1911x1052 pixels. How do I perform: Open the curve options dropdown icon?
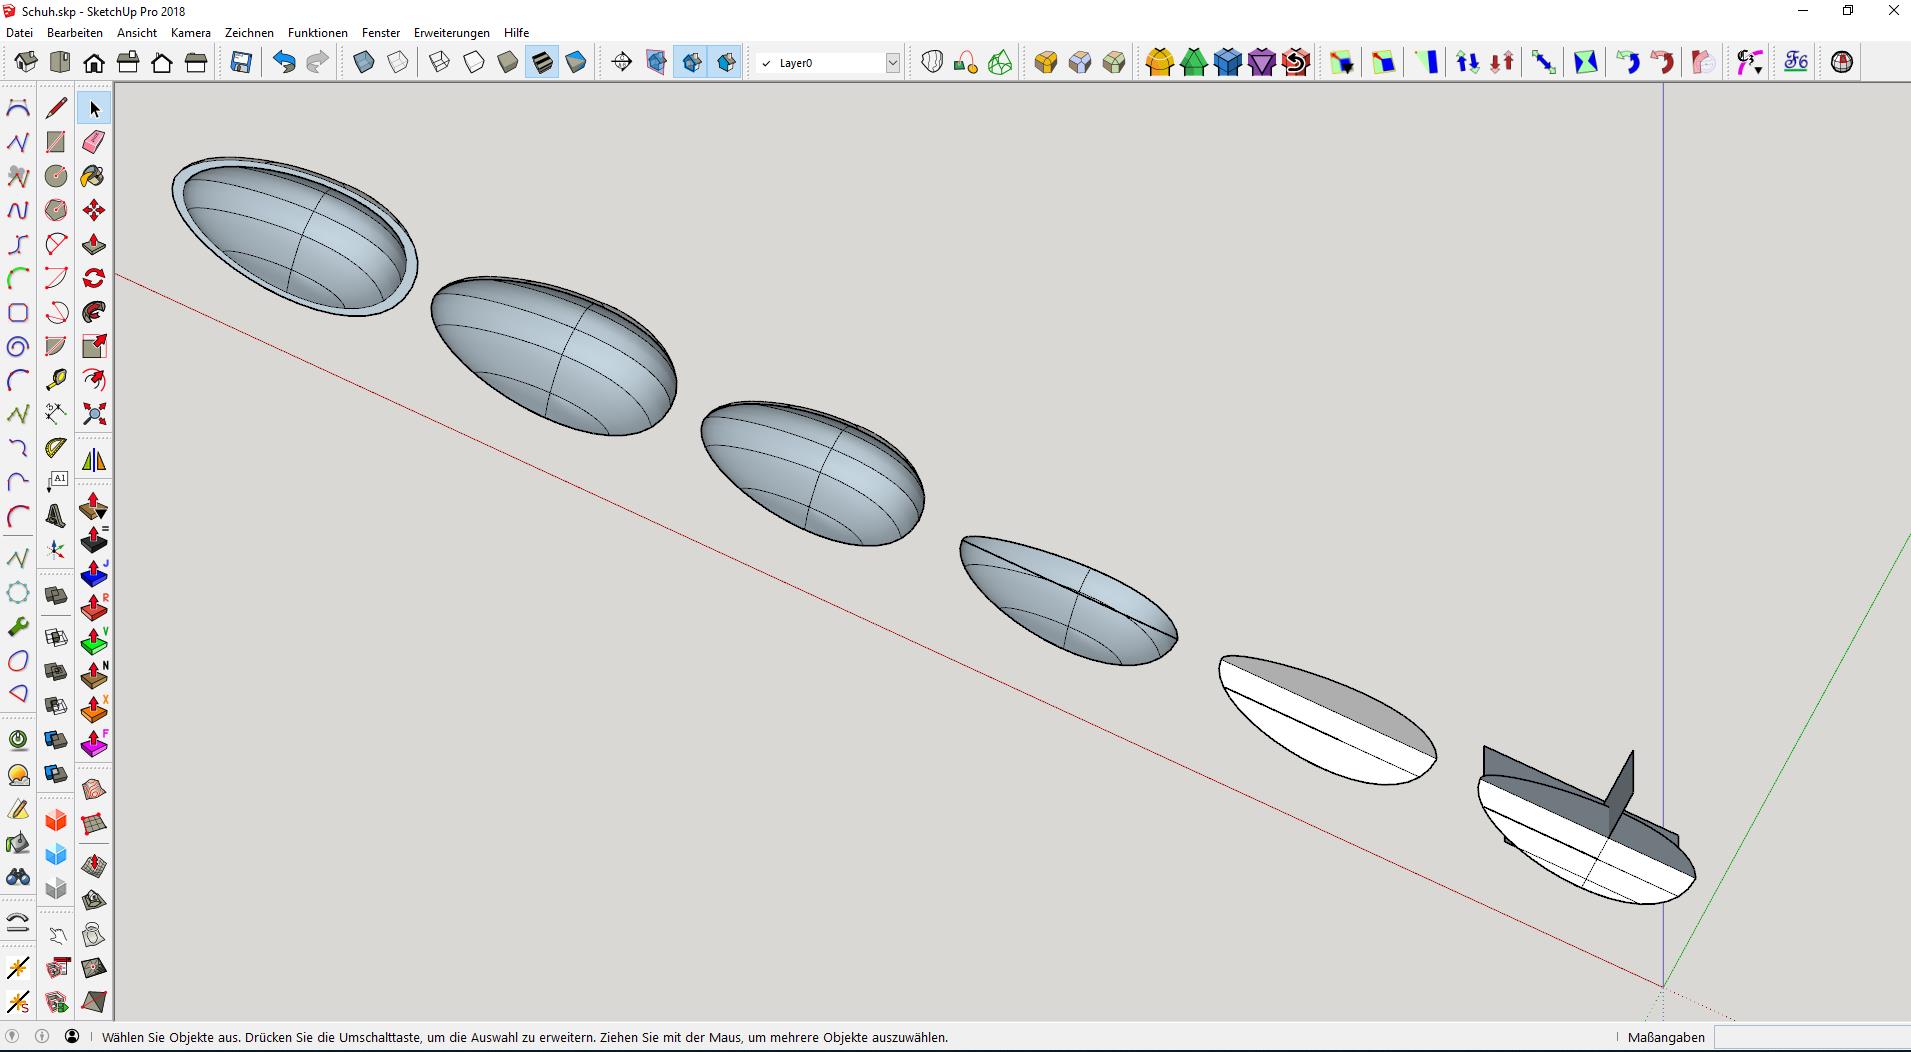point(1749,62)
